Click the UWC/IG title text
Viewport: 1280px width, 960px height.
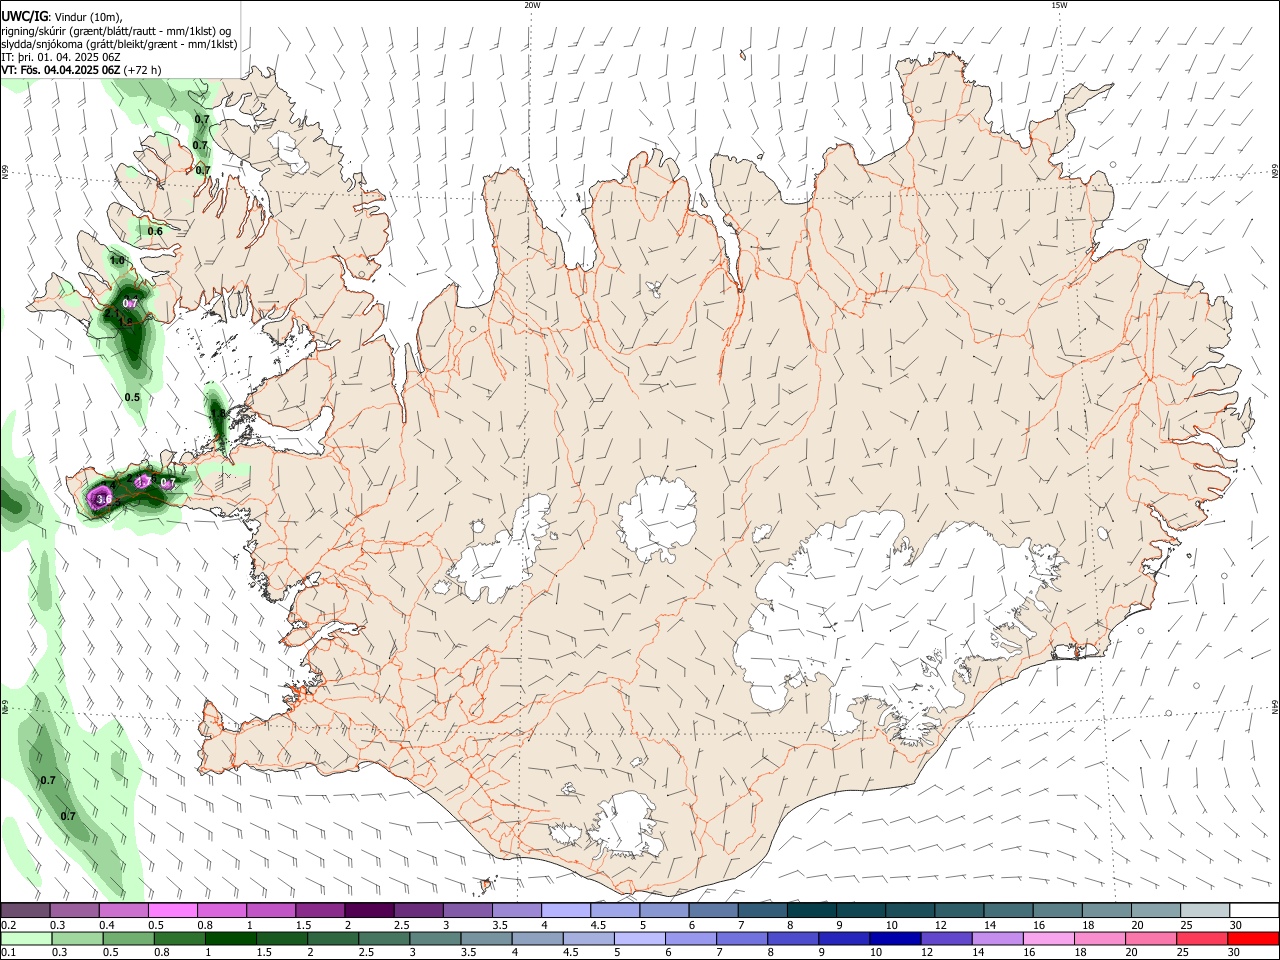(24, 17)
